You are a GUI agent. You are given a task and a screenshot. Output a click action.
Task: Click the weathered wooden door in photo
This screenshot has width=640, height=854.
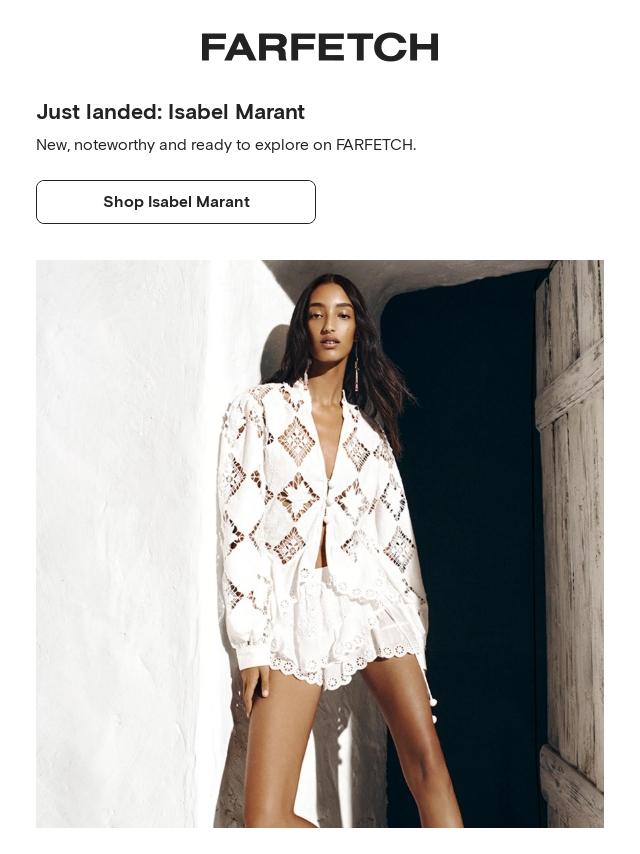point(569,544)
